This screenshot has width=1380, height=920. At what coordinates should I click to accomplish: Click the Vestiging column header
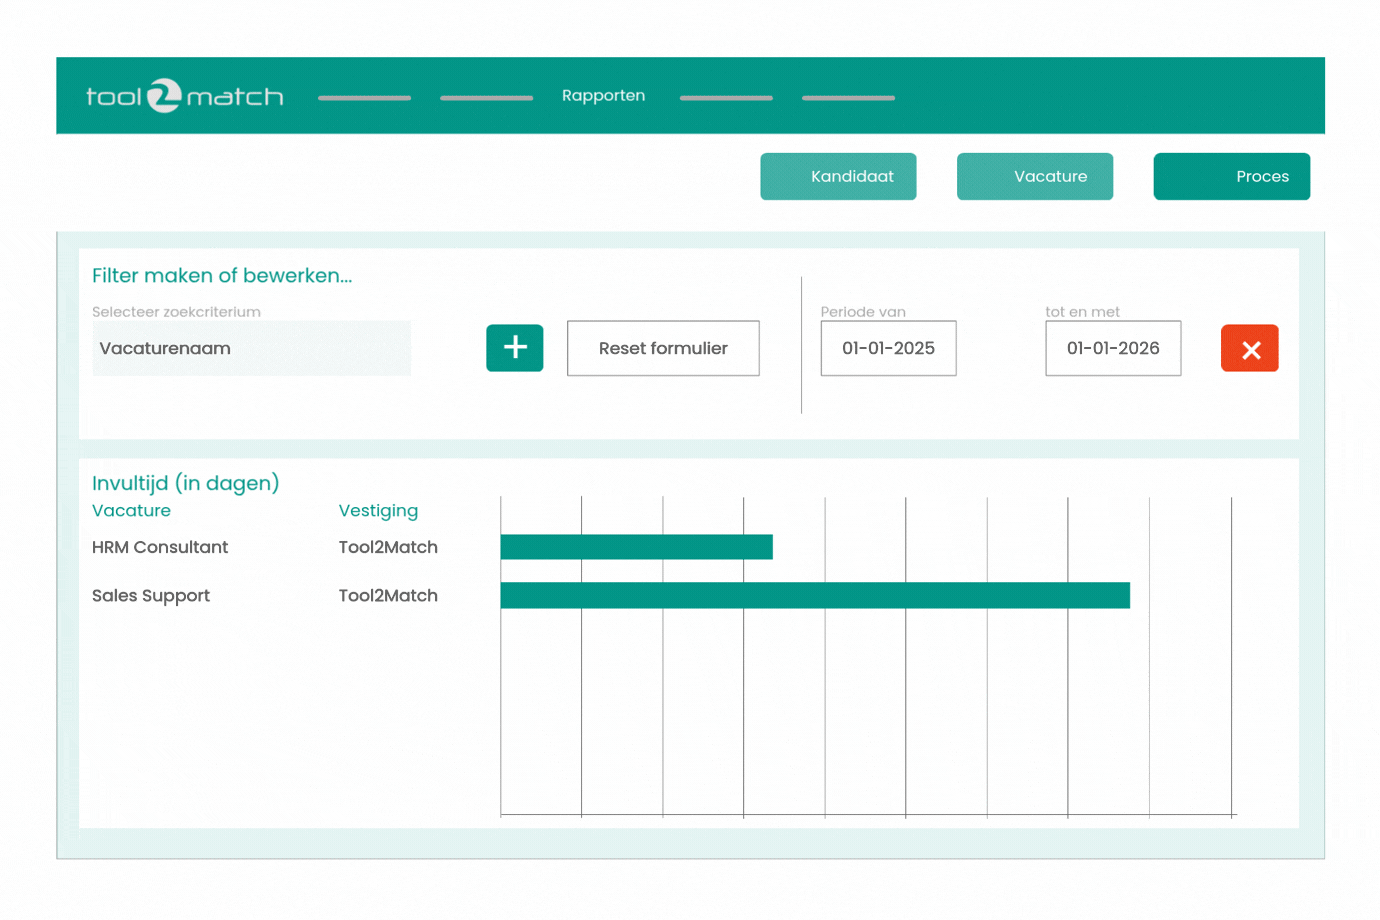tap(378, 511)
